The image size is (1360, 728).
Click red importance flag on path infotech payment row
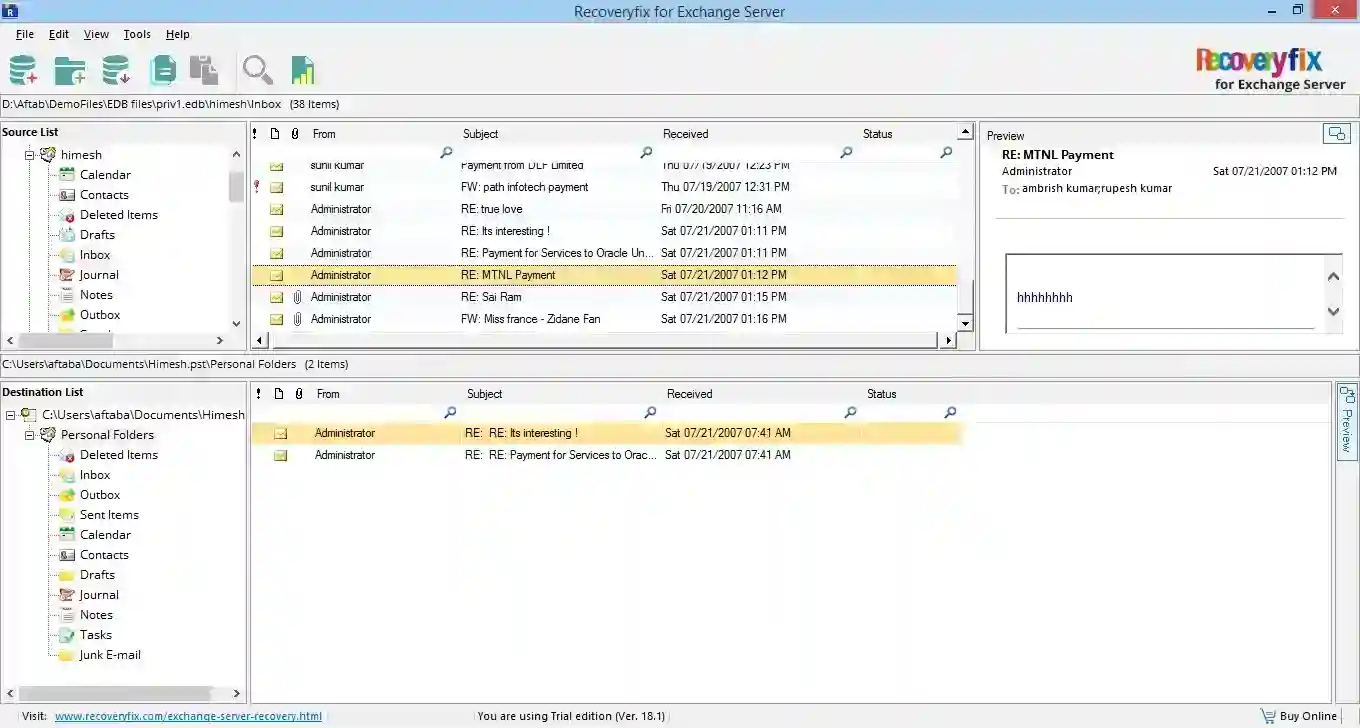click(x=256, y=187)
